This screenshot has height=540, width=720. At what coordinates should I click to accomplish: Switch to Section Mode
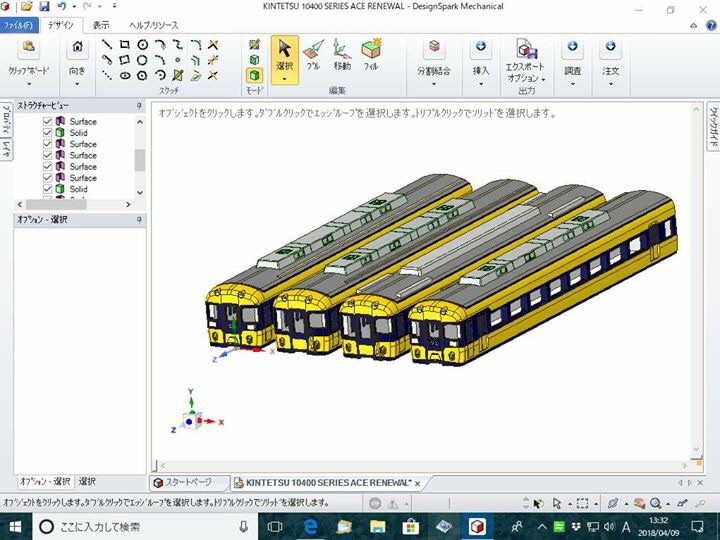click(254, 60)
